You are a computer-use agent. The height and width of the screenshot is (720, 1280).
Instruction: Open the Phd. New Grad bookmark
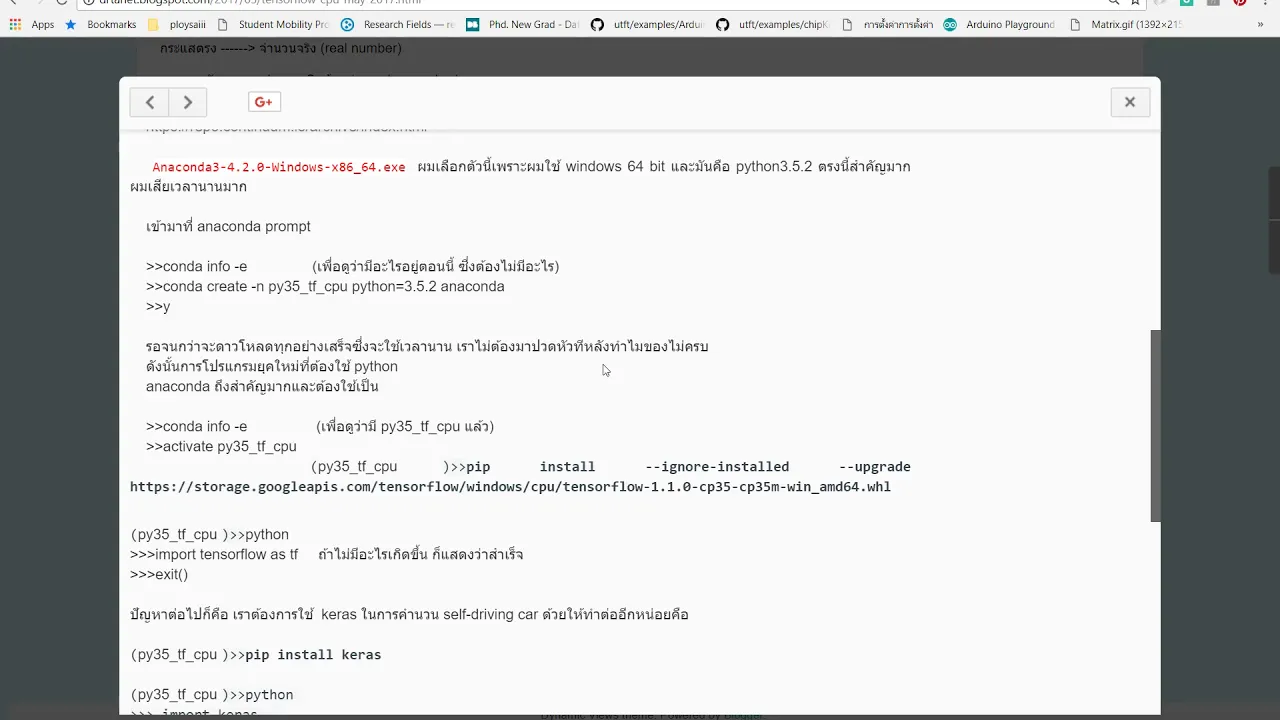522,24
